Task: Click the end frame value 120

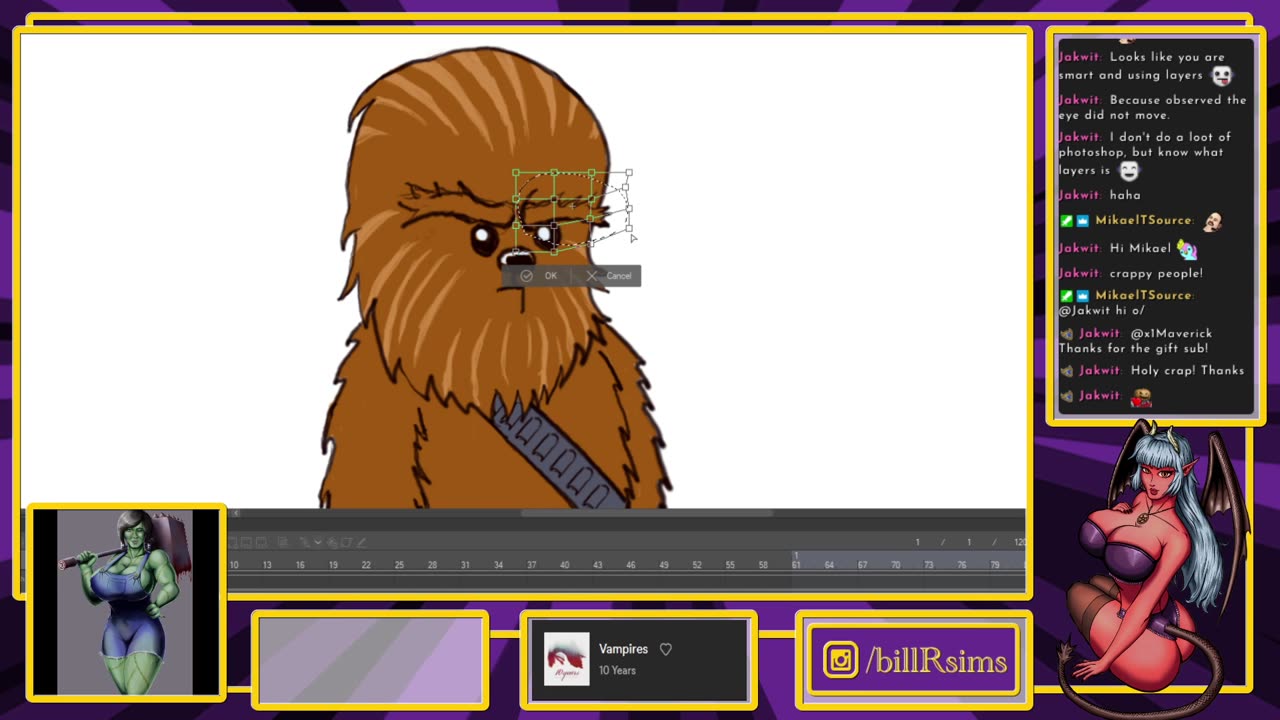Action: tap(1018, 542)
